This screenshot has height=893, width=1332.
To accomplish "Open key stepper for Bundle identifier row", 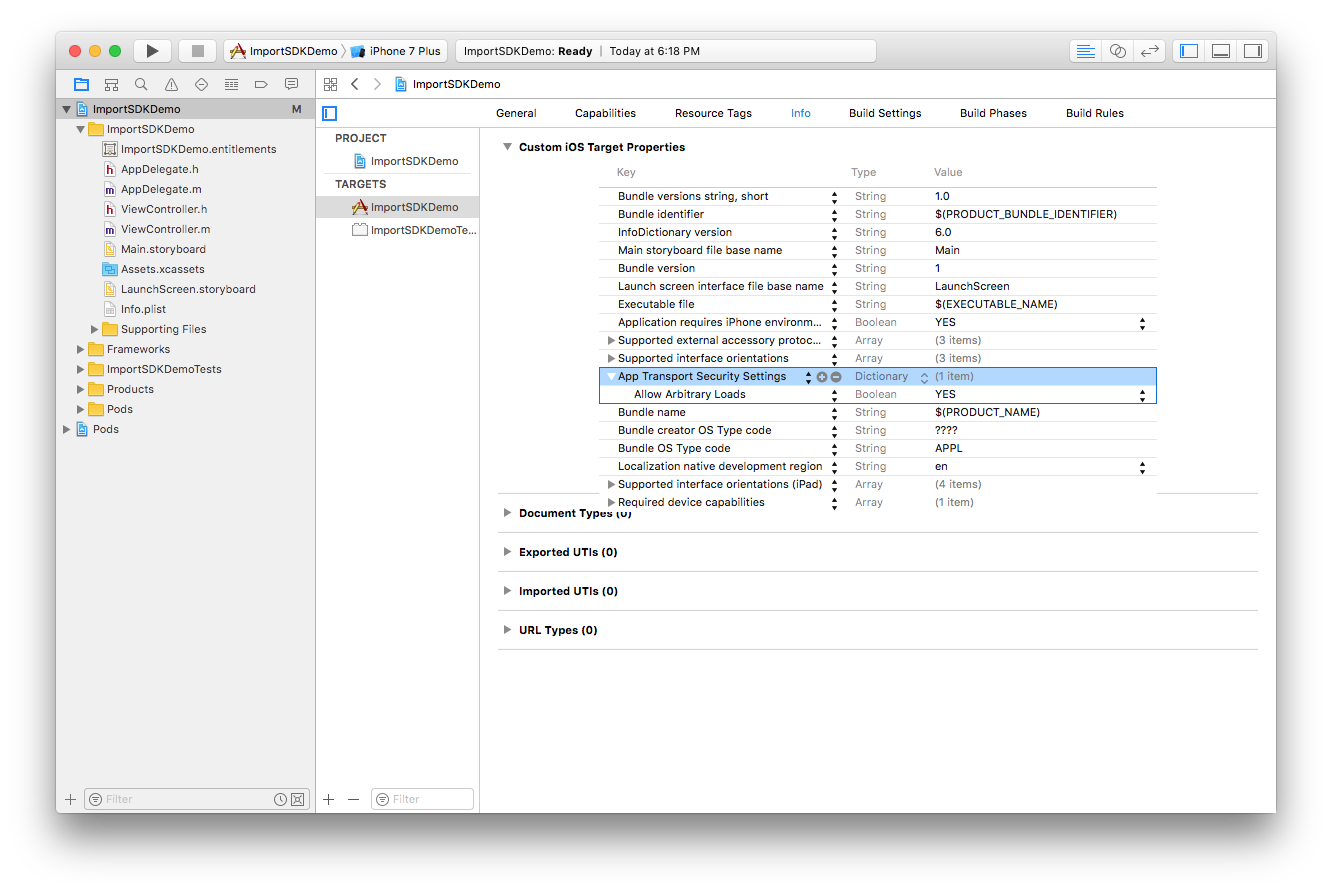I will (x=834, y=215).
